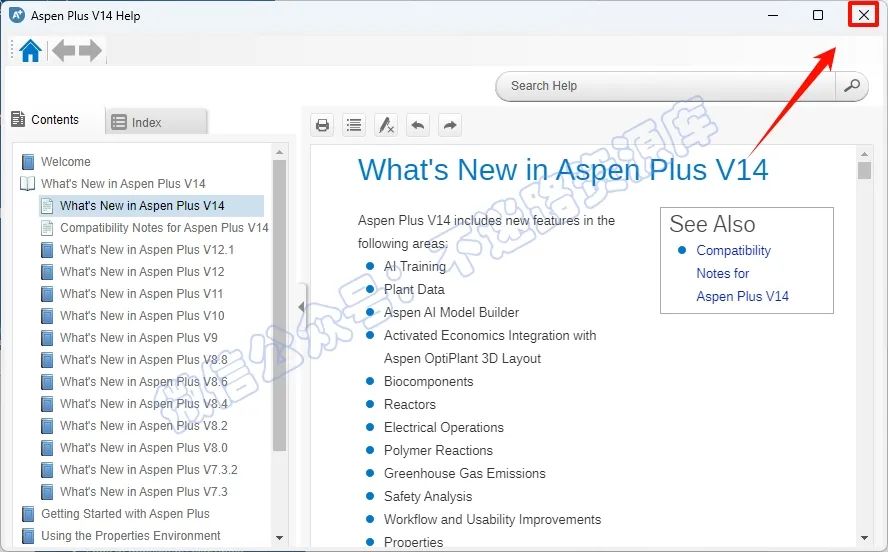The image size is (888, 552).
Task: Click Aspen AI Model Builder bullet text
Action: point(451,313)
